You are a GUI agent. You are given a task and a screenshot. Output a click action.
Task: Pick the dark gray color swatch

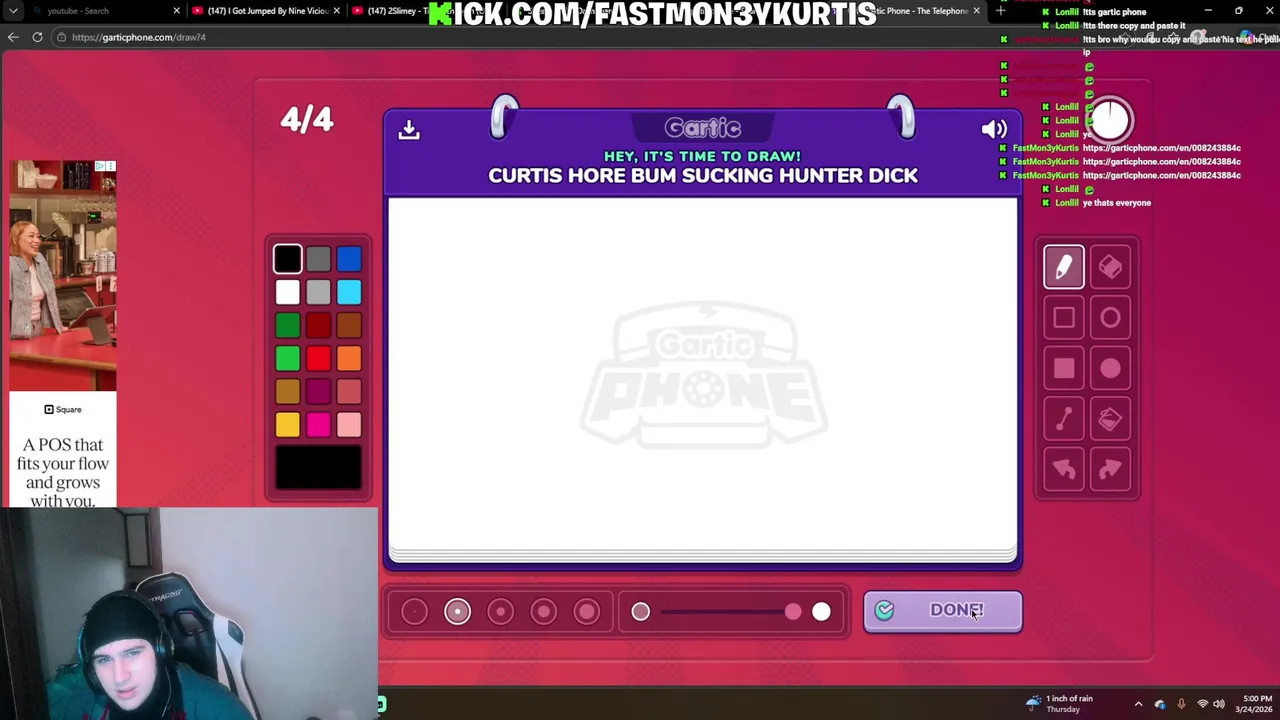click(318, 259)
